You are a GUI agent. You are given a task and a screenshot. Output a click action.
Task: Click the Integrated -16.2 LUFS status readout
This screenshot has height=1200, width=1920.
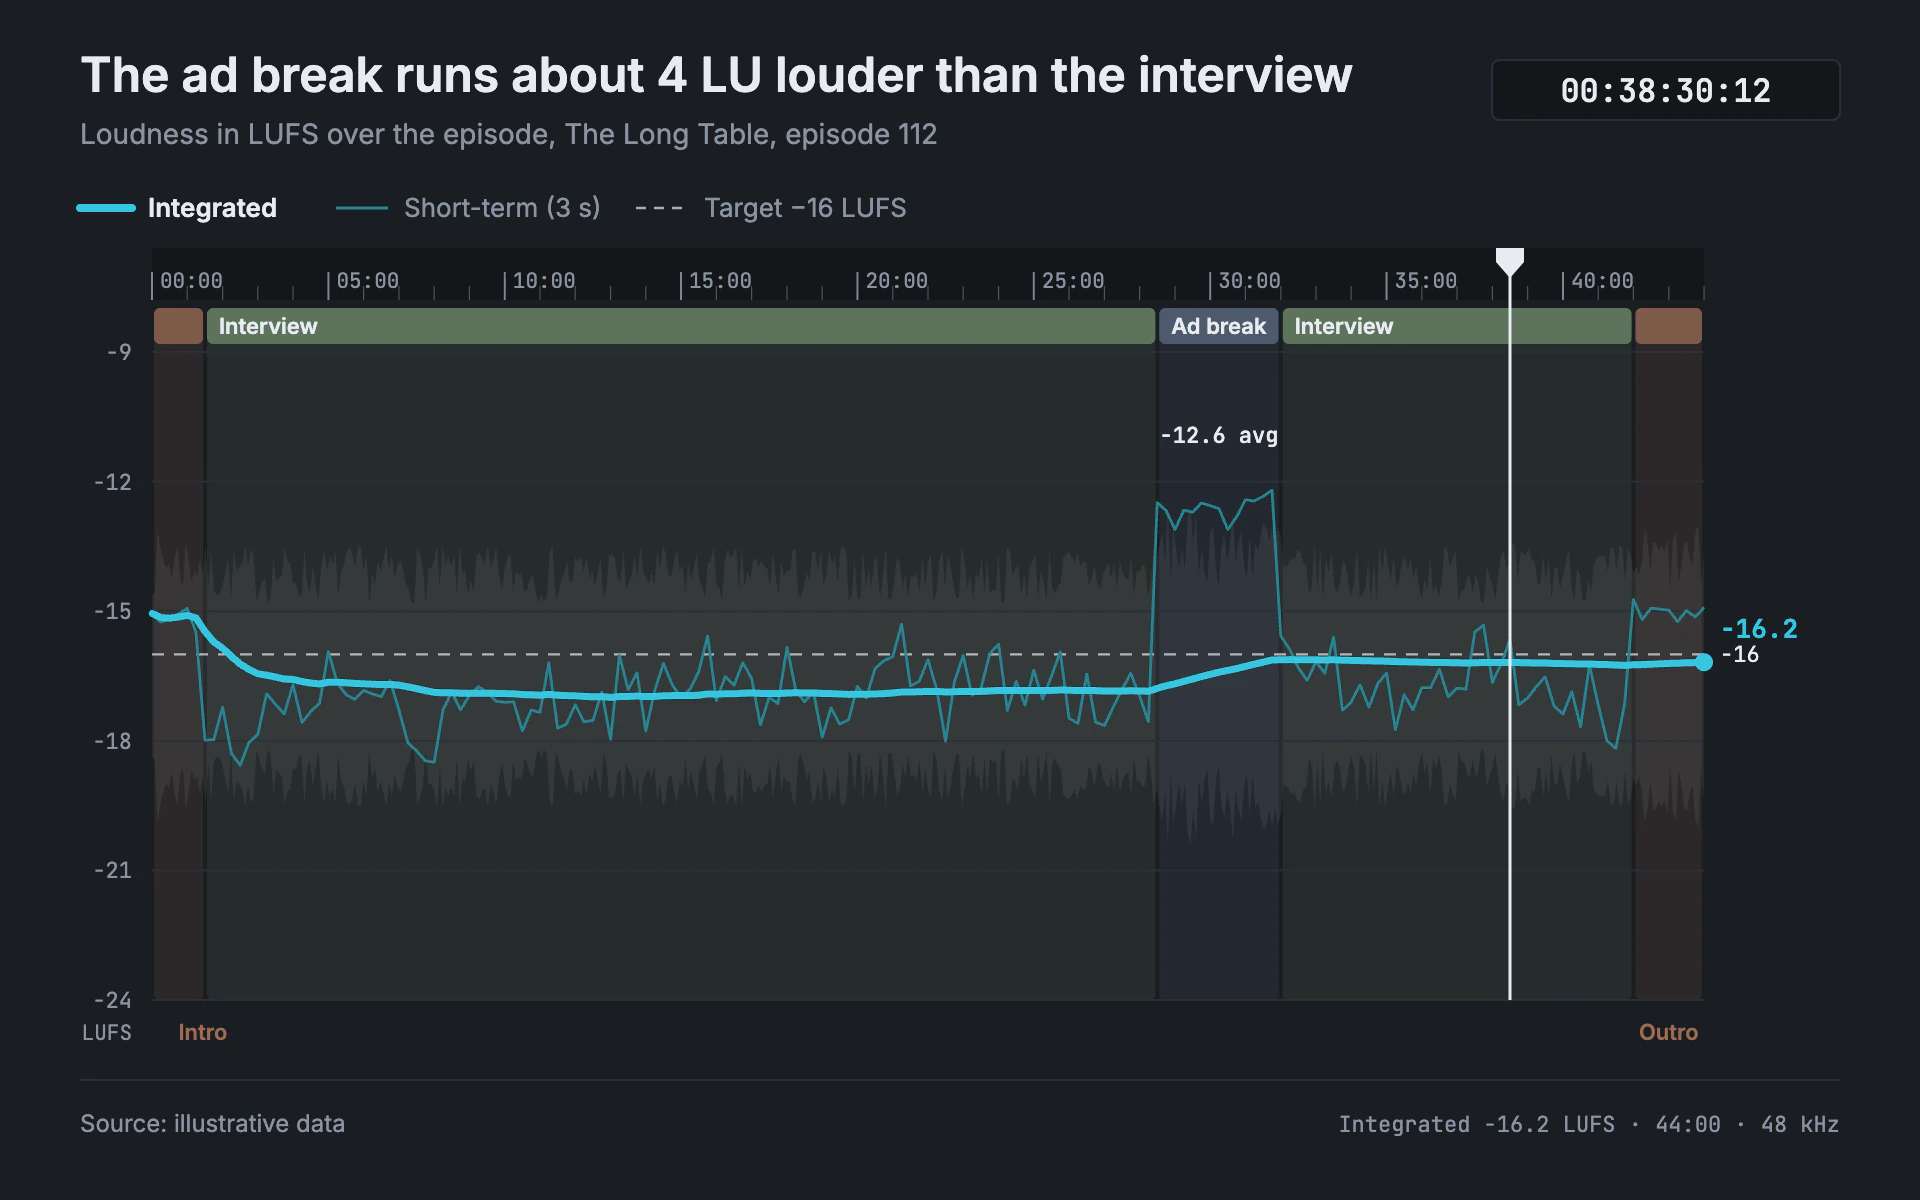point(1476,1124)
